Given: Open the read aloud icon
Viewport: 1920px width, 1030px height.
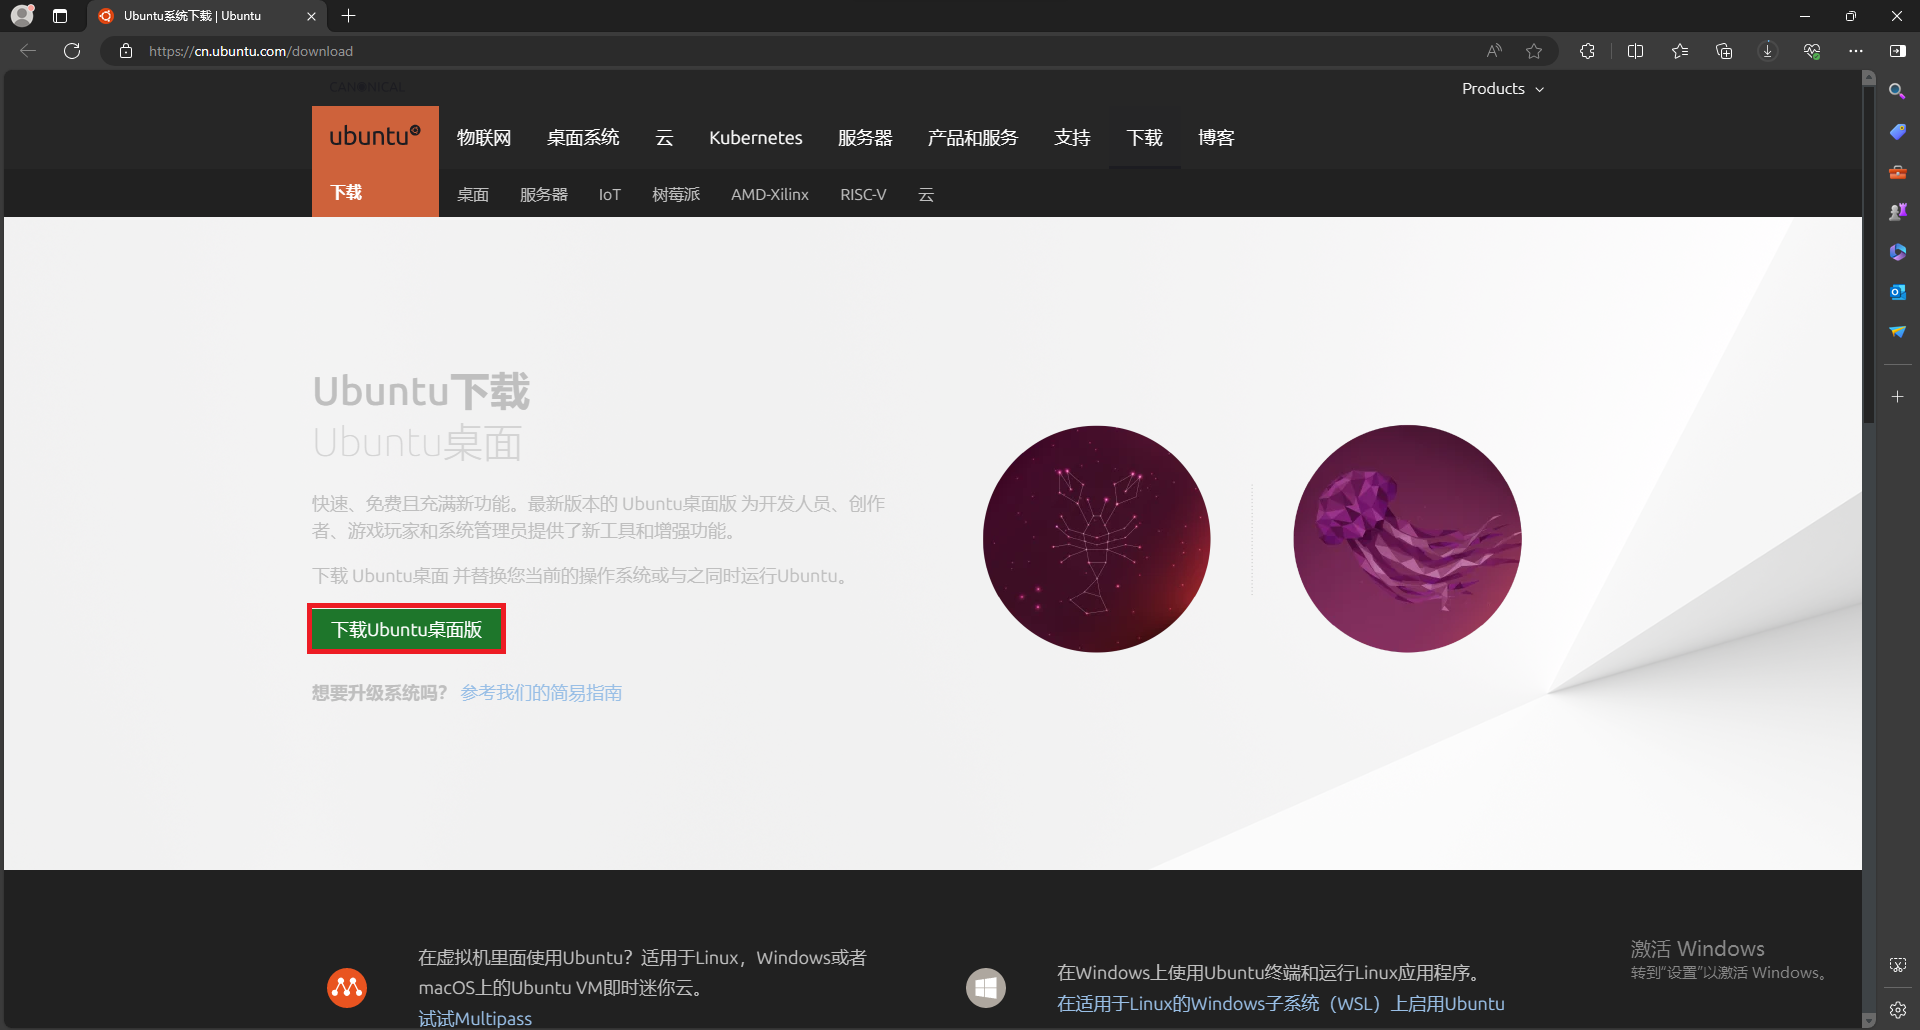Looking at the screenshot, I should pos(1494,51).
